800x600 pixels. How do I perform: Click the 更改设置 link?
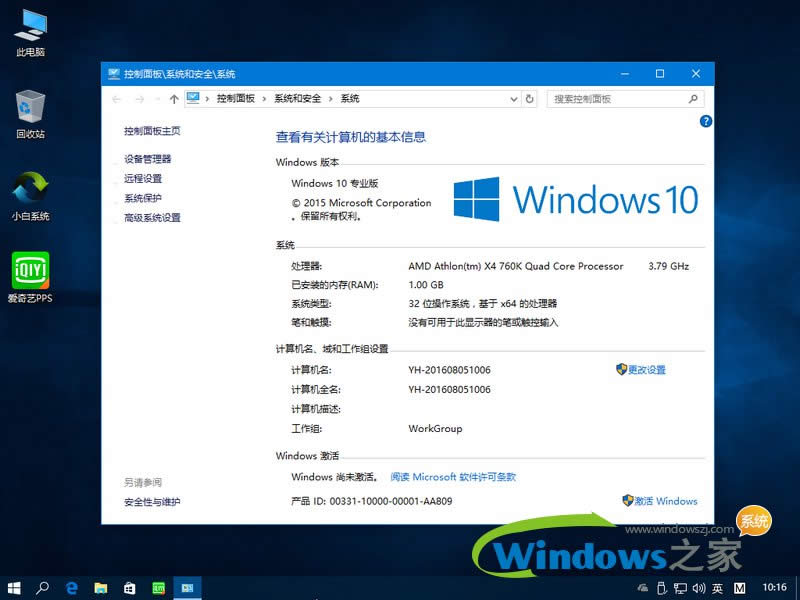(x=648, y=368)
